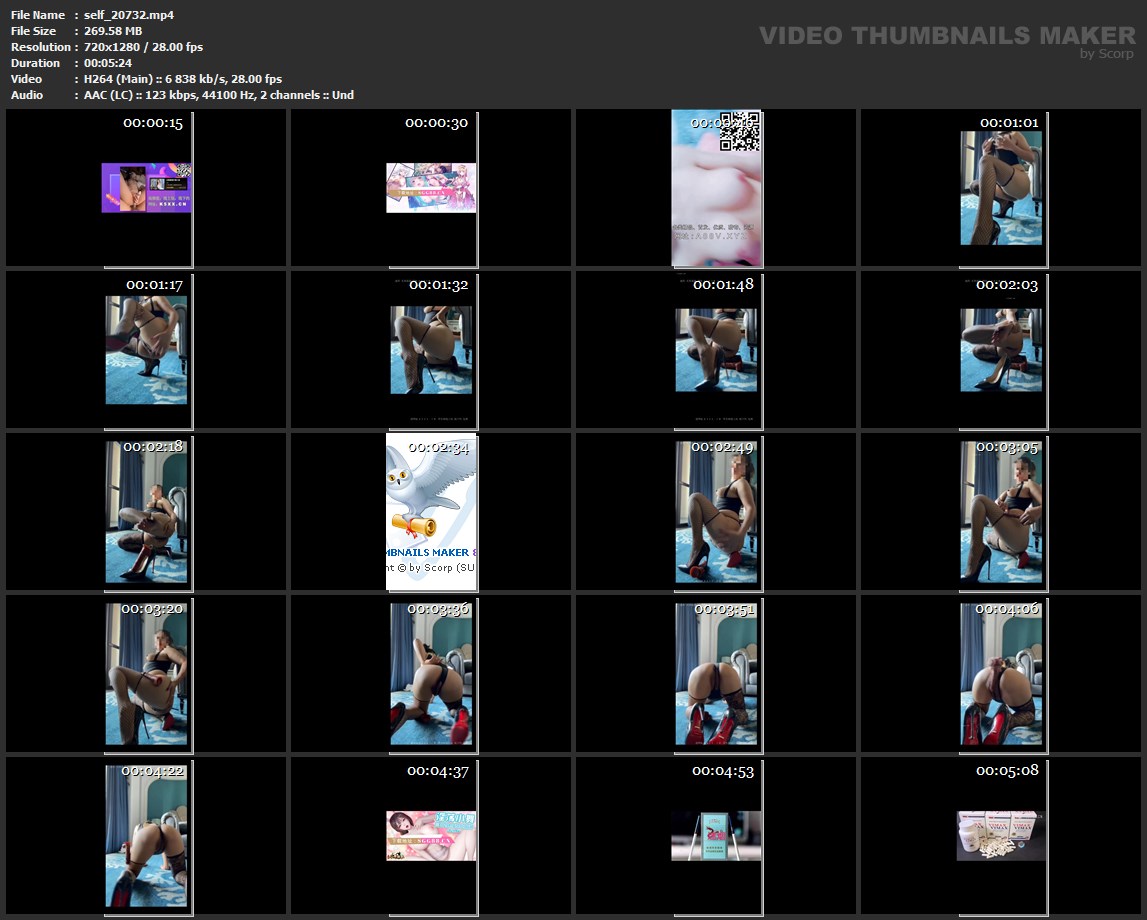
Task: Click the thumbnail timestamped 00:00:15
Action: pyautogui.click(x=146, y=188)
